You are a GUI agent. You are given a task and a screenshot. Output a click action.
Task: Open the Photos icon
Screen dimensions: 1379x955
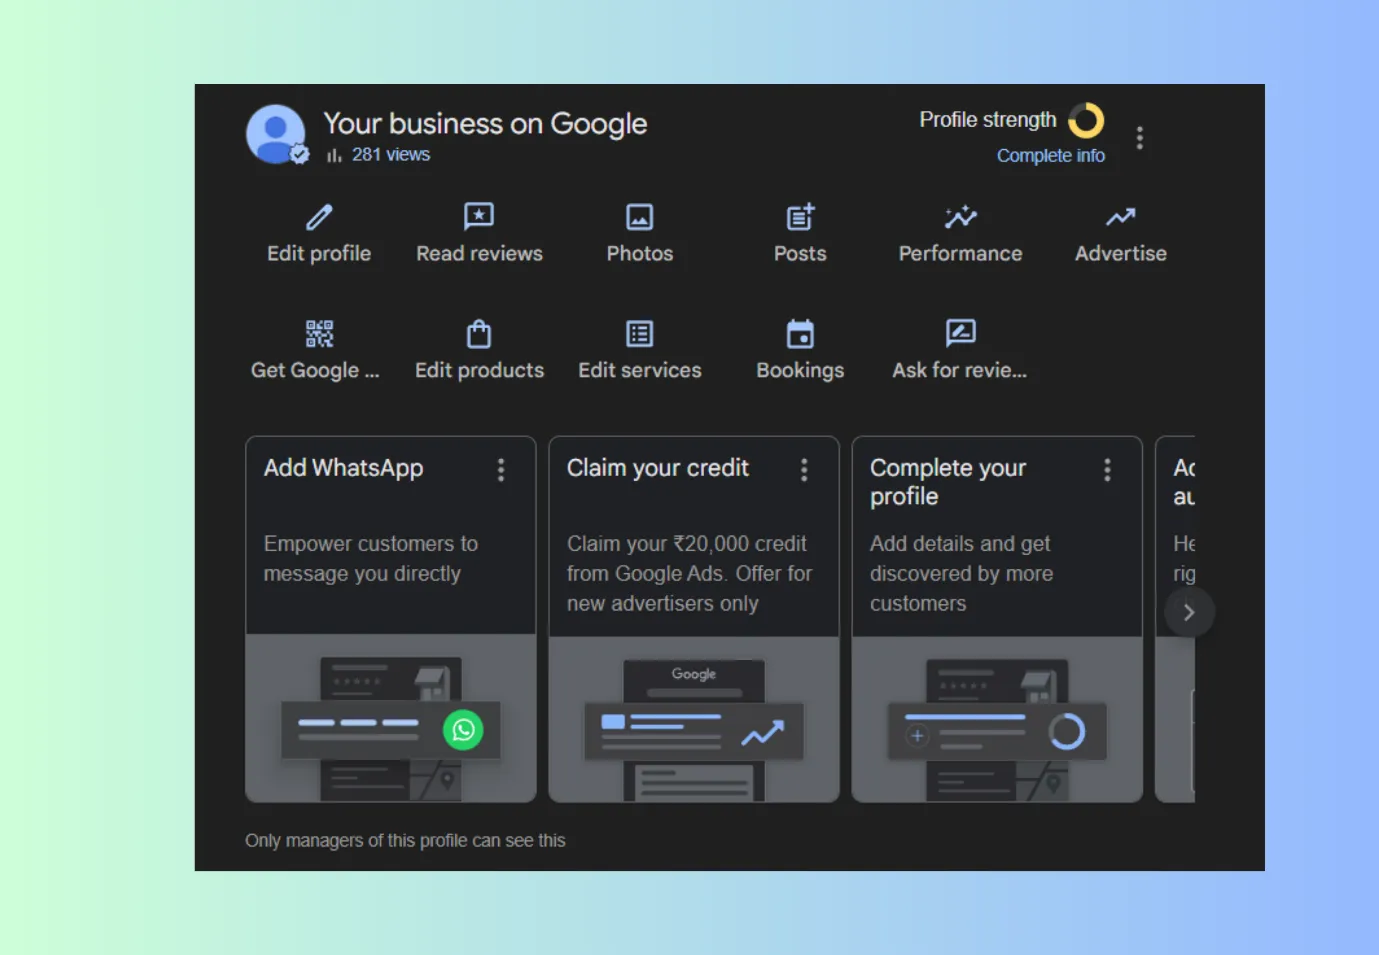(640, 217)
